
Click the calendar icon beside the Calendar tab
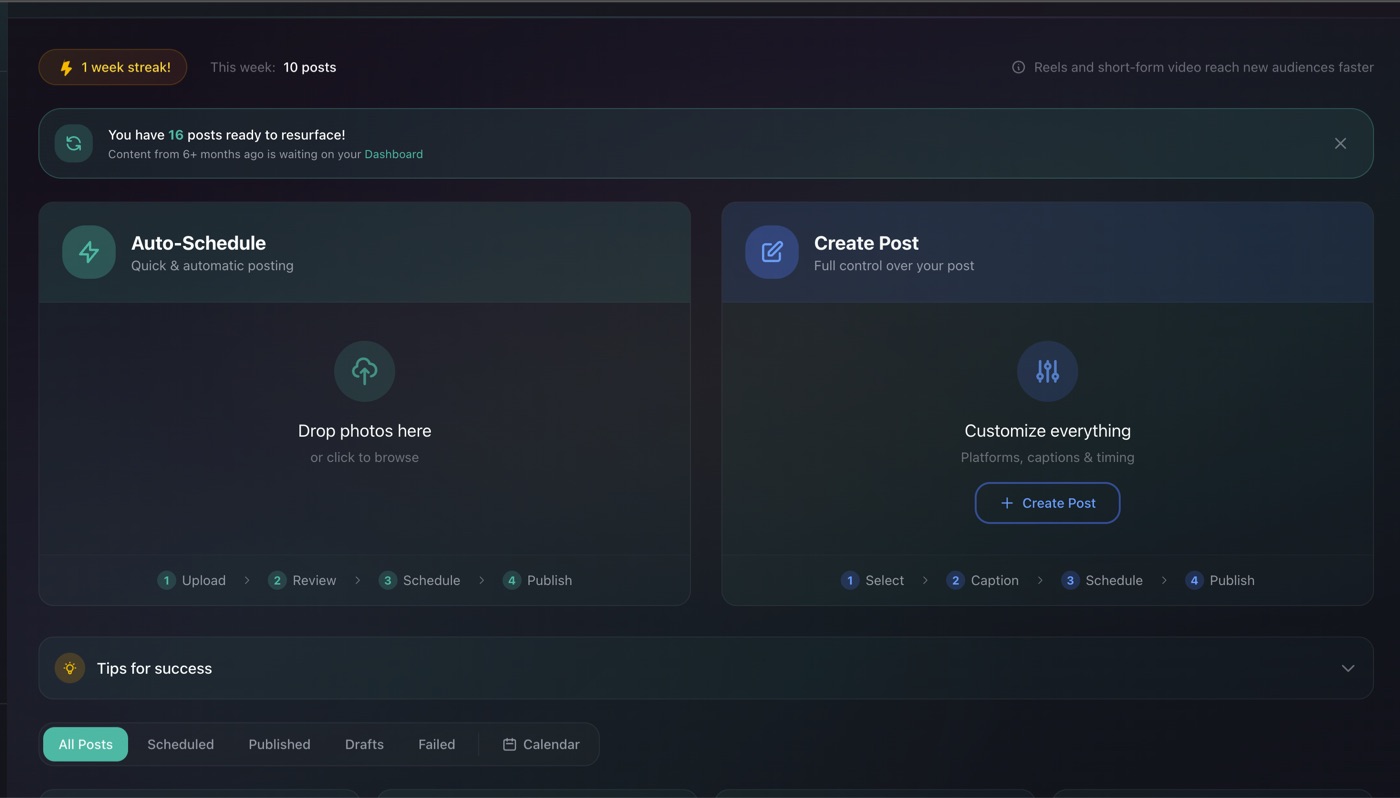[x=511, y=744]
